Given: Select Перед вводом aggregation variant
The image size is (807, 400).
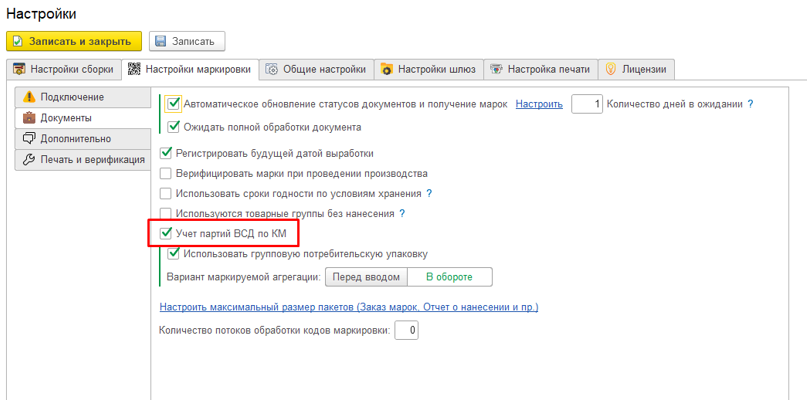Looking at the screenshot, I should pyautogui.click(x=366, y=277).
